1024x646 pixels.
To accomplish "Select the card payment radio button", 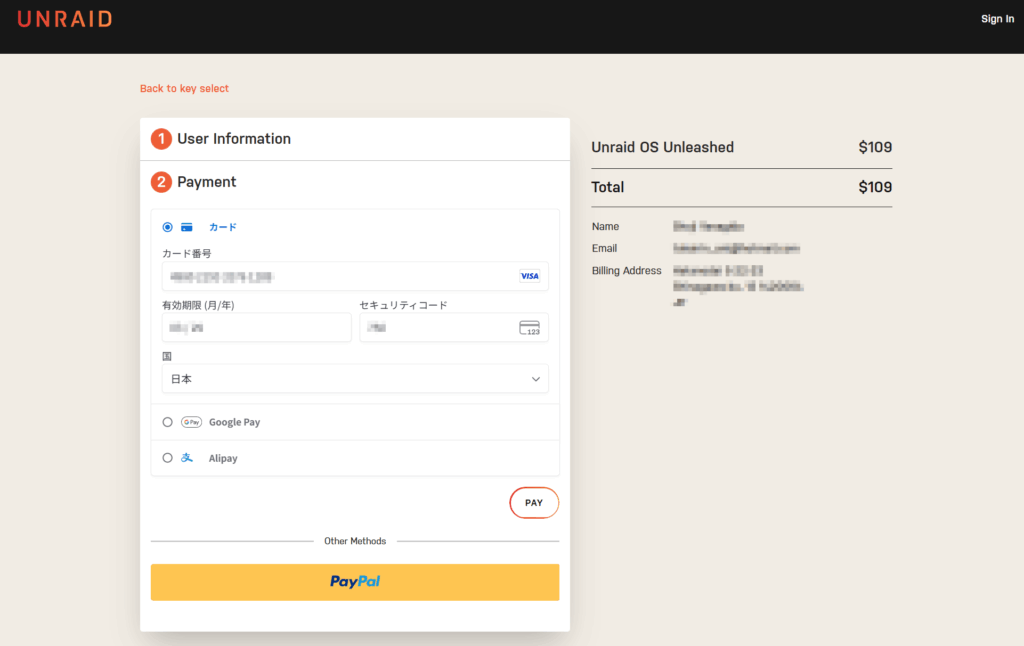I will (x=167, y=227).
